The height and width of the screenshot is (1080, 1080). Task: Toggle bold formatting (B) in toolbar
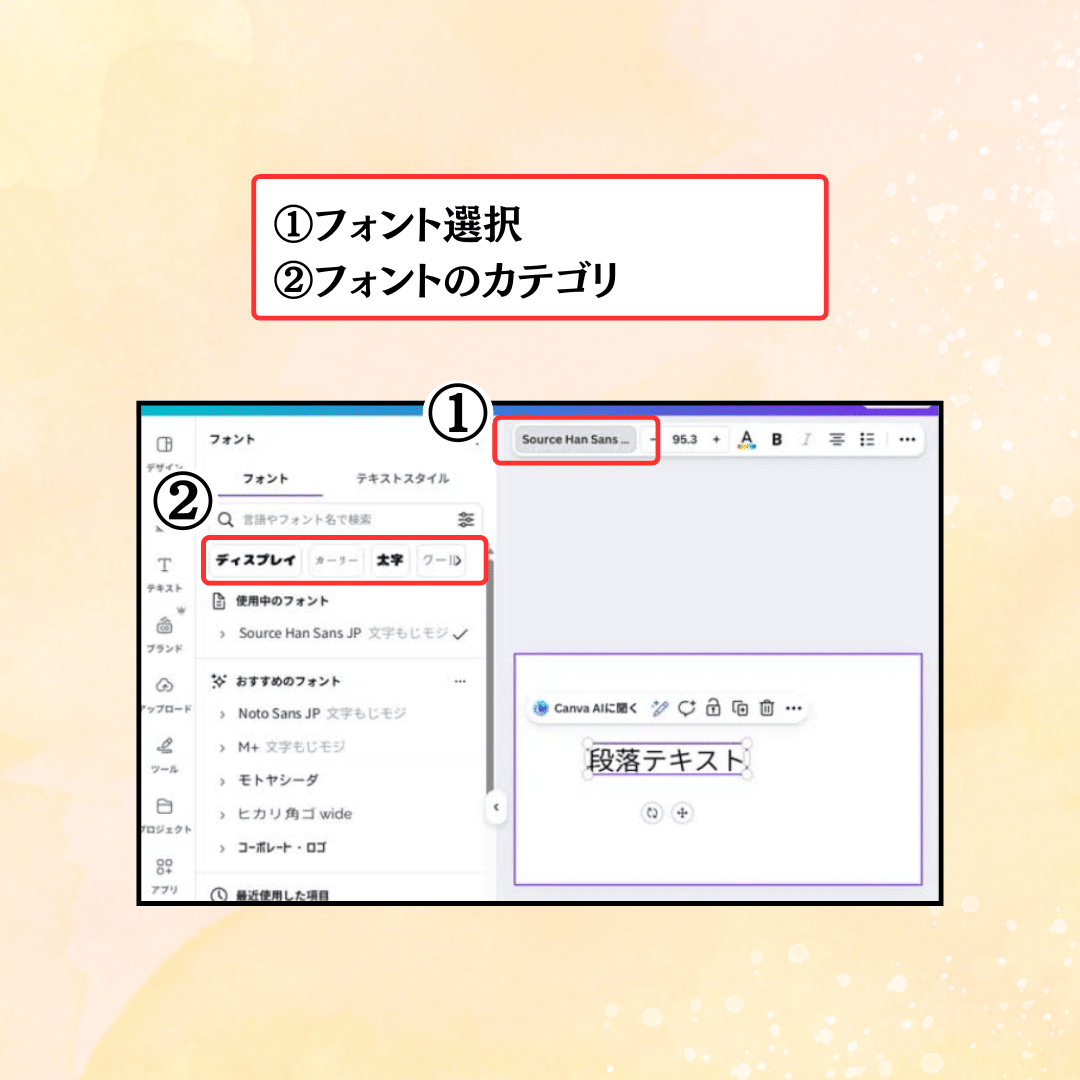click(x=777, y=439)
